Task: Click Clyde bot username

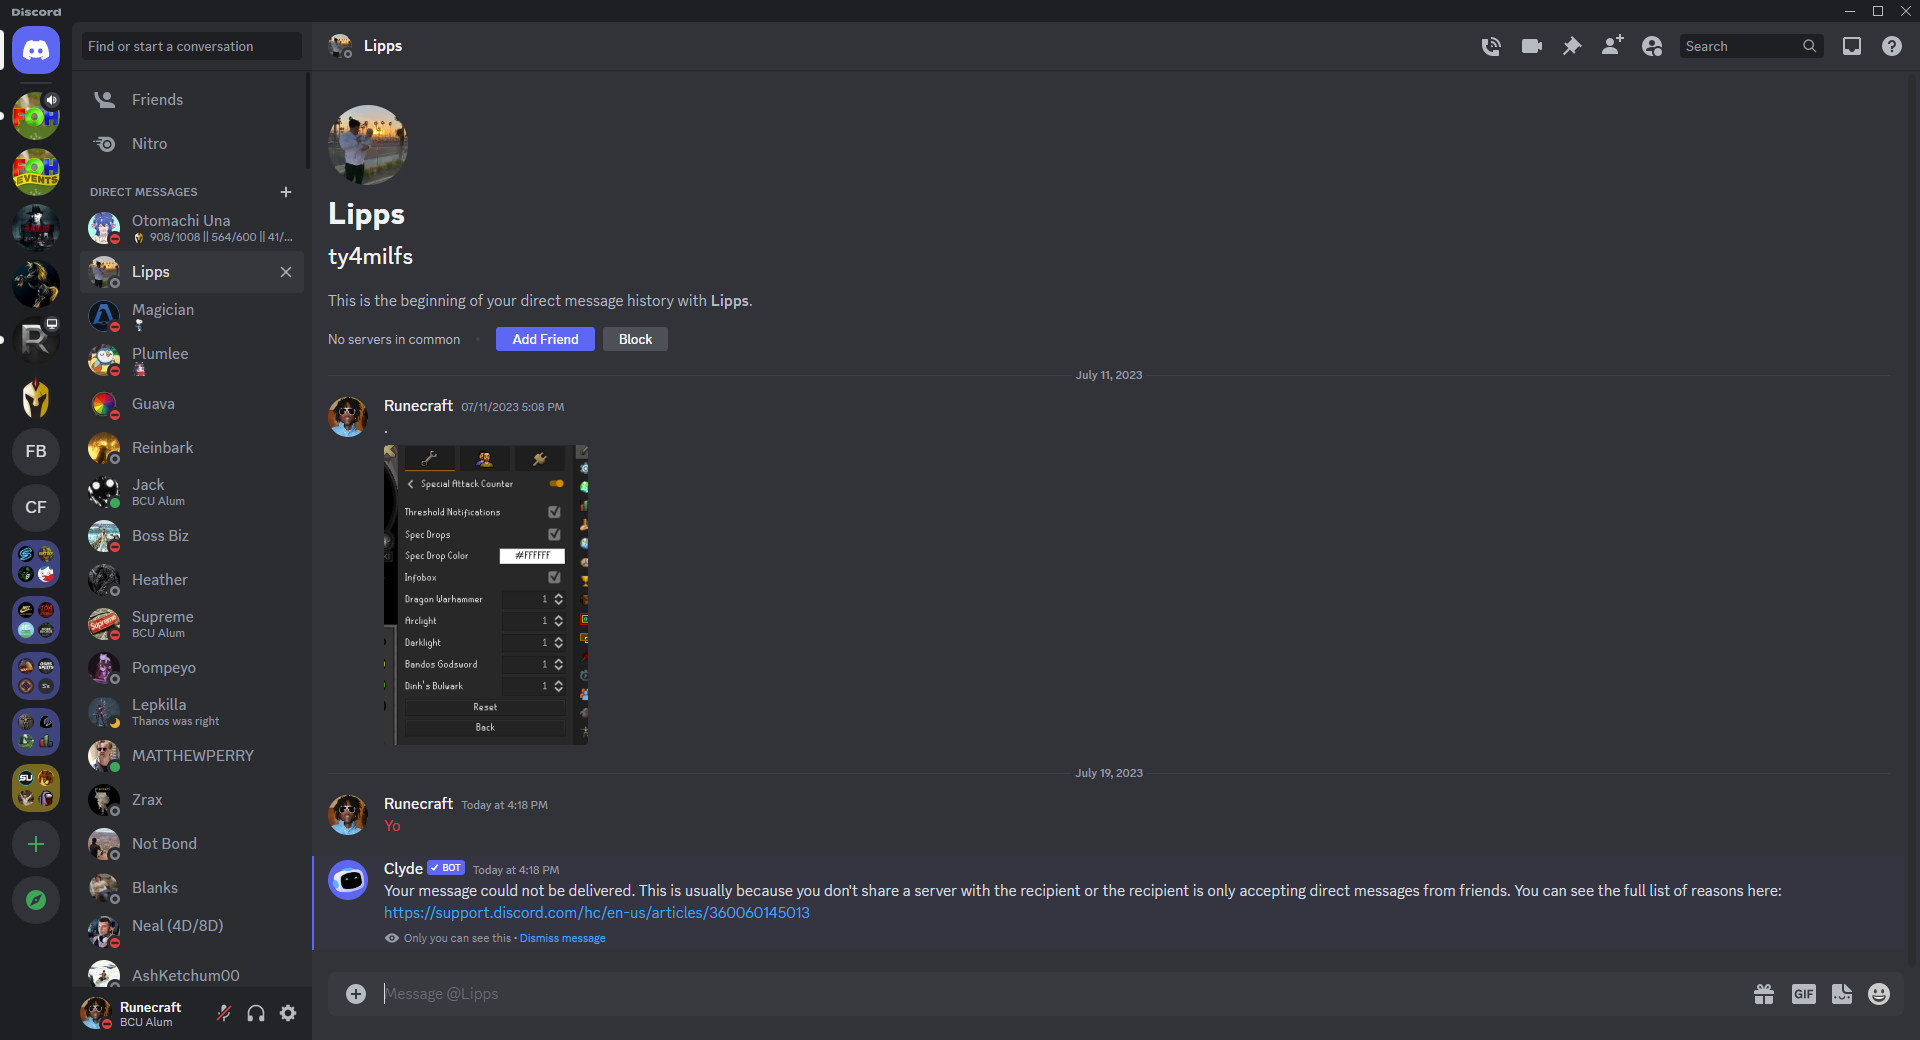Action: 403,869
